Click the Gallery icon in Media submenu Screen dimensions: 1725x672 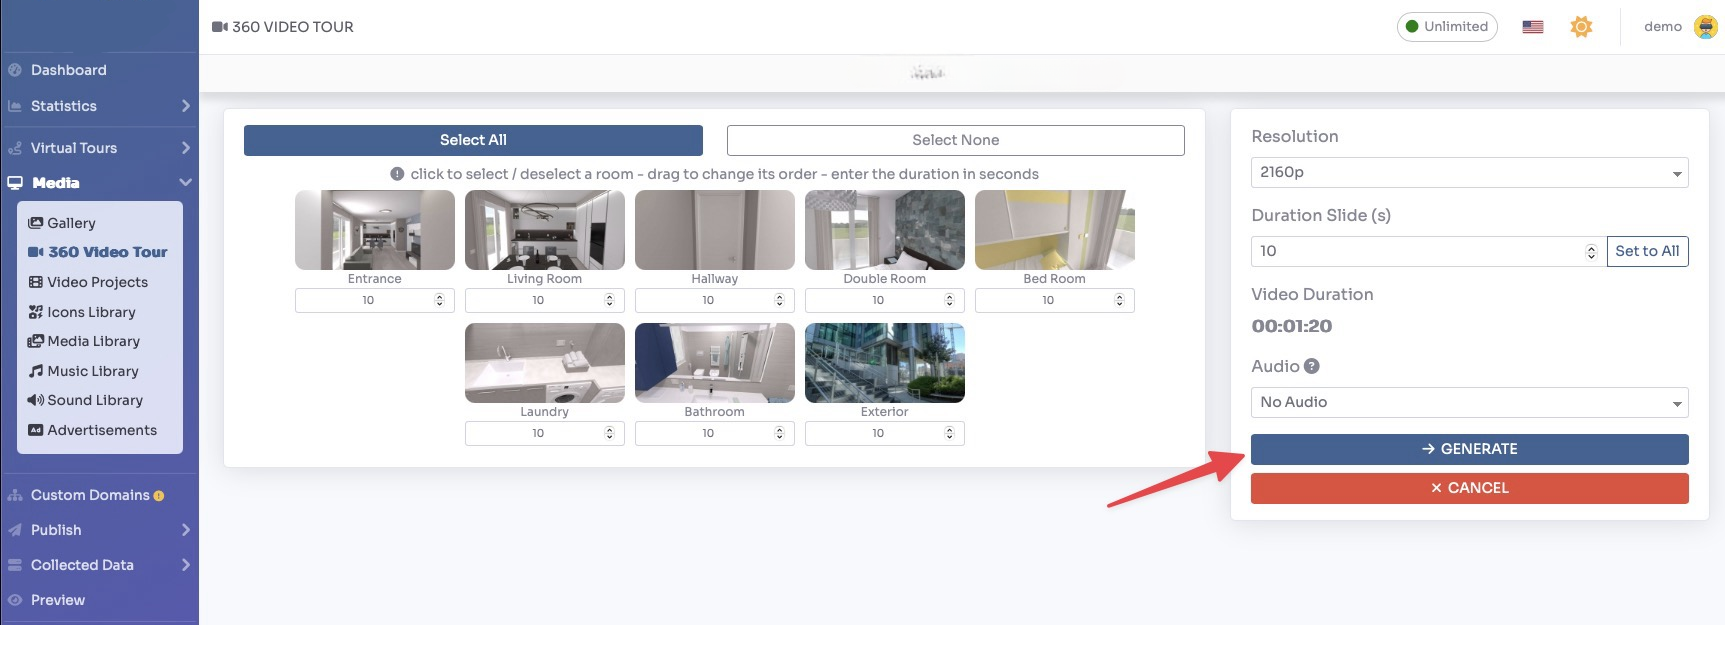point(36,223)
